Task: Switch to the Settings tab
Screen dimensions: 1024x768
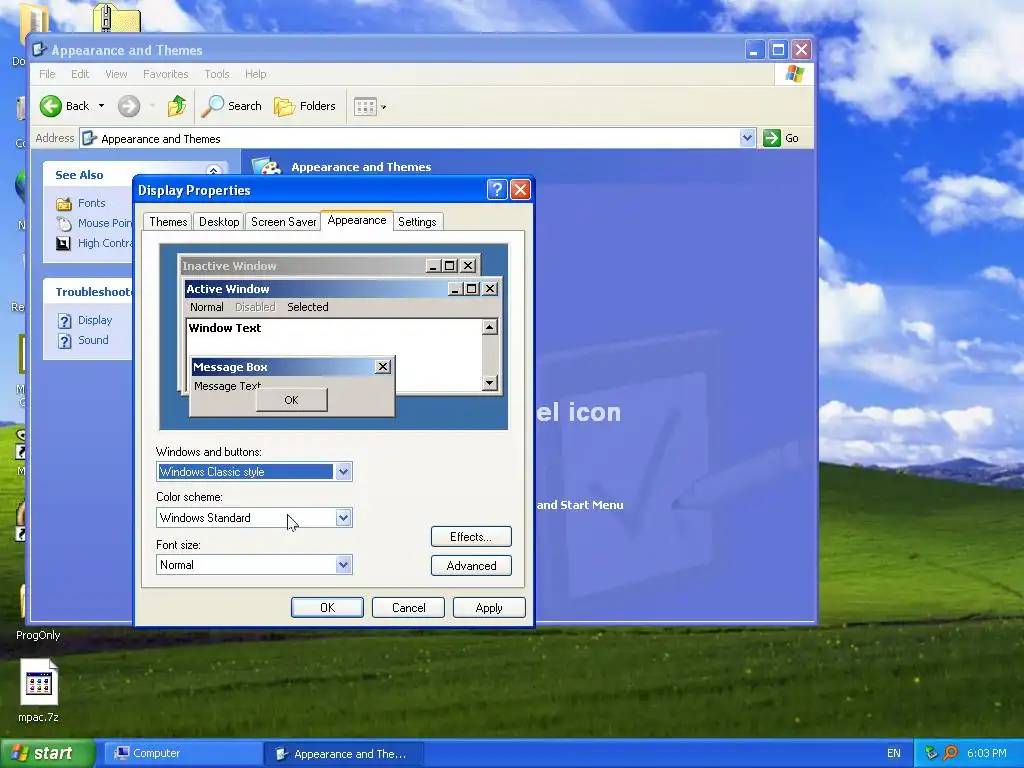Action: click(417, 222)
